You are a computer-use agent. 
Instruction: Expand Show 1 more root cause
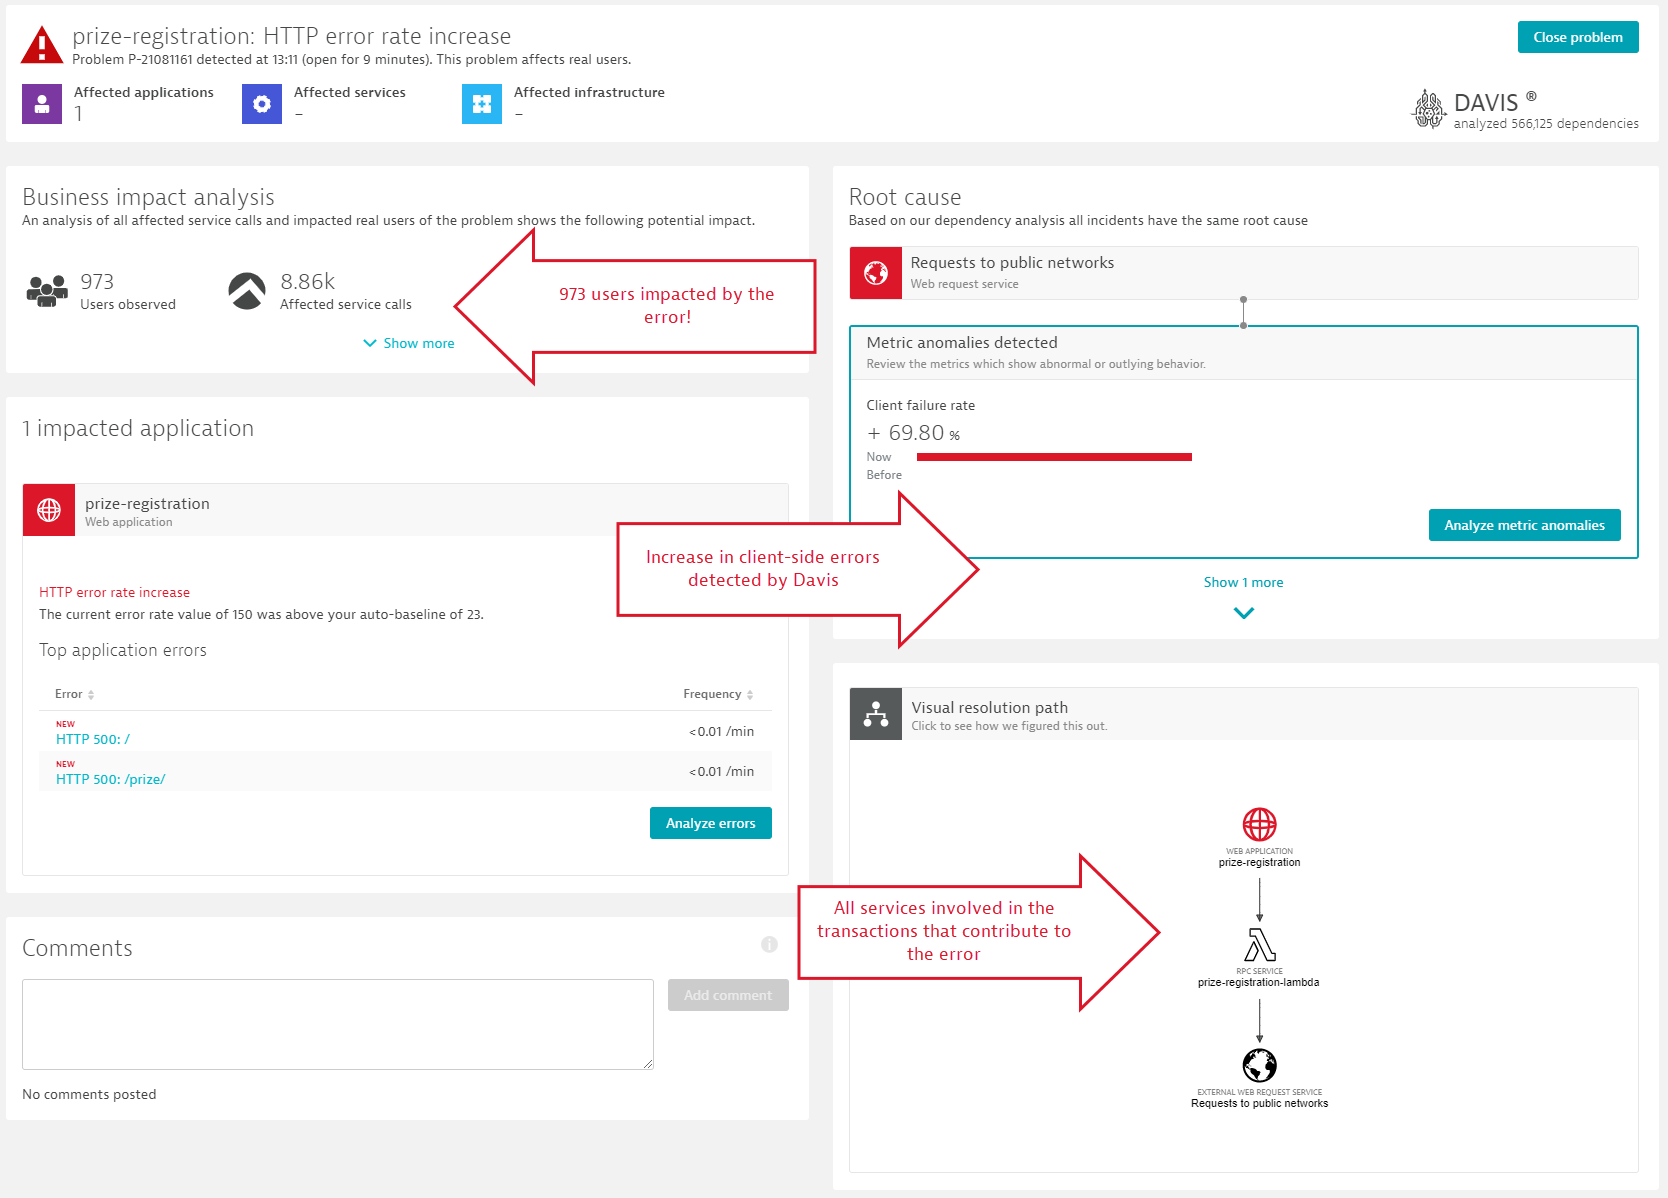pos(1243,582)
